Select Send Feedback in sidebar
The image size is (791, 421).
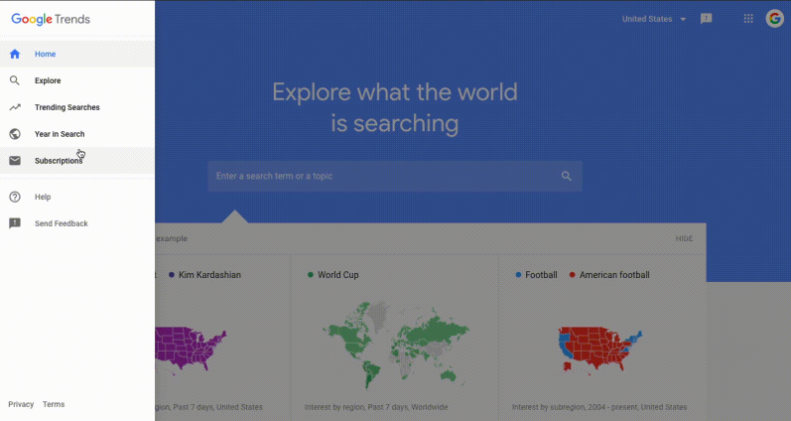[77, 223]
